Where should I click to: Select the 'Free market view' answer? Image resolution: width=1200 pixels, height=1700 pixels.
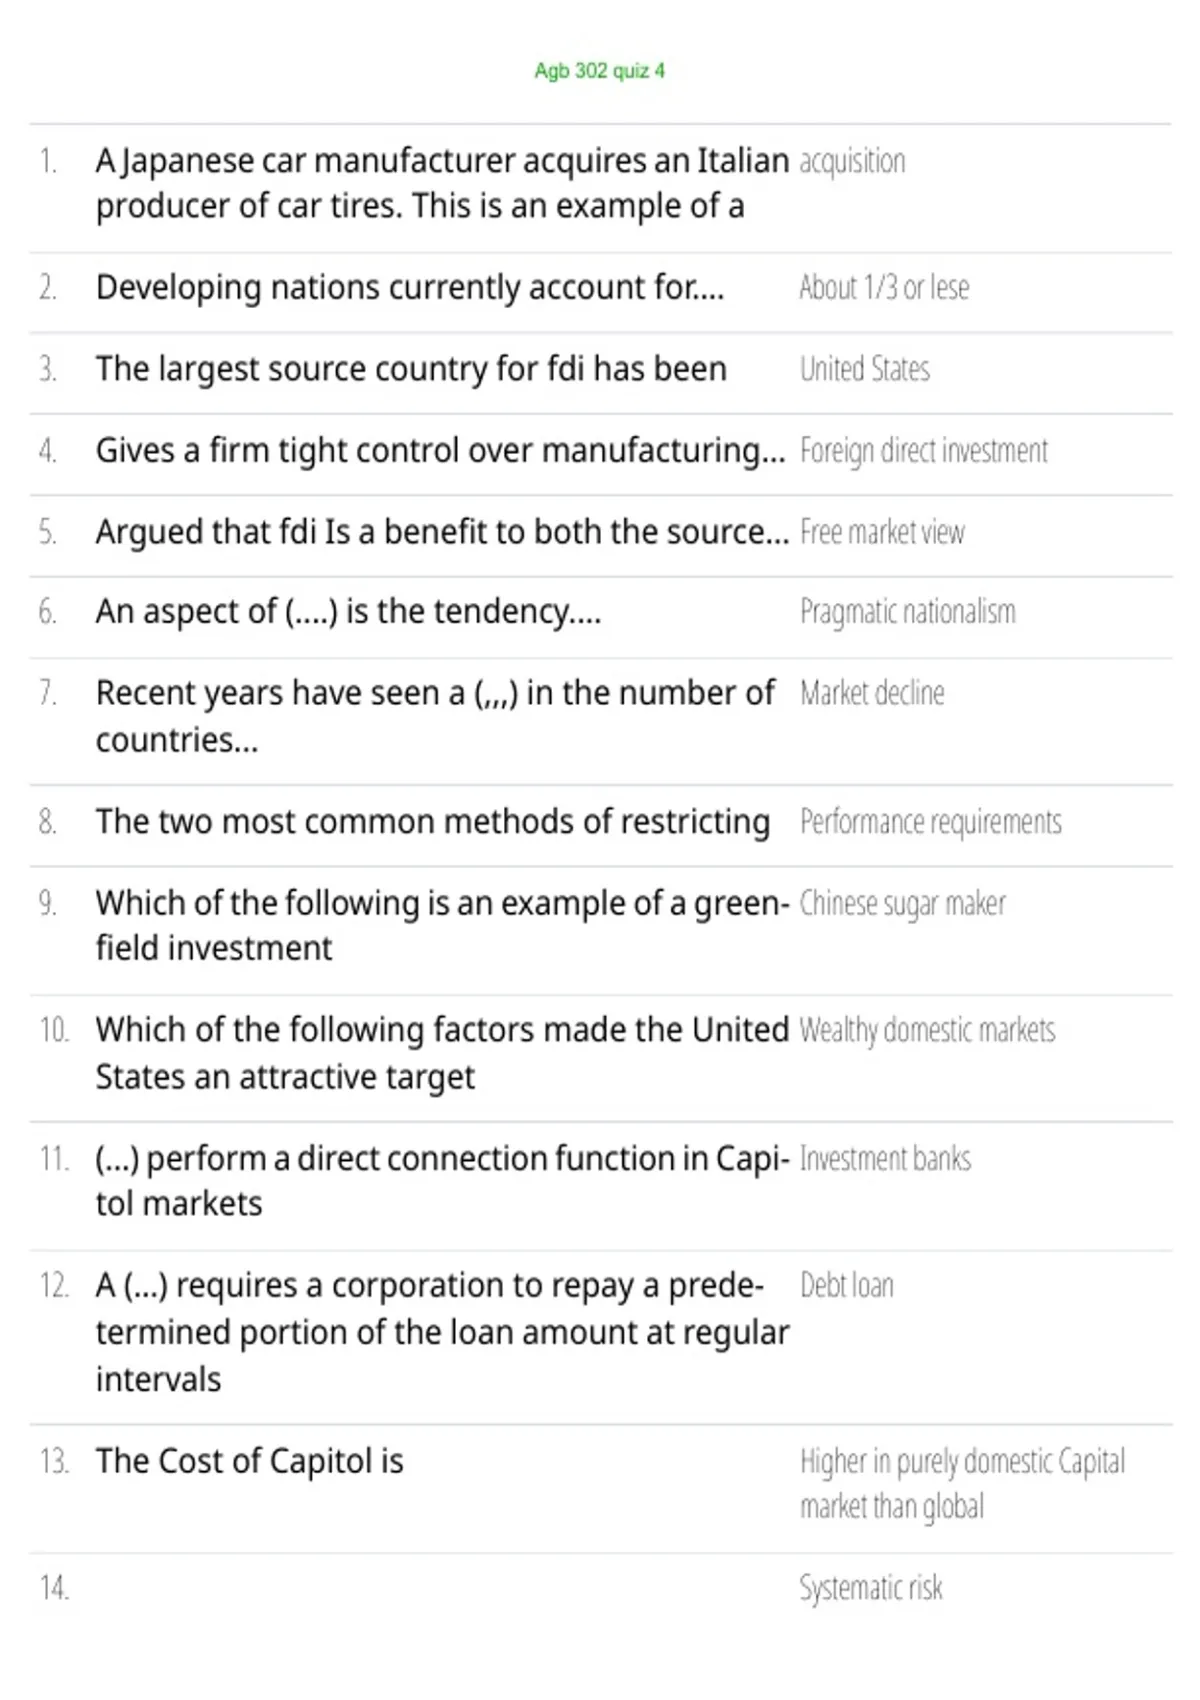coord(882,532)
